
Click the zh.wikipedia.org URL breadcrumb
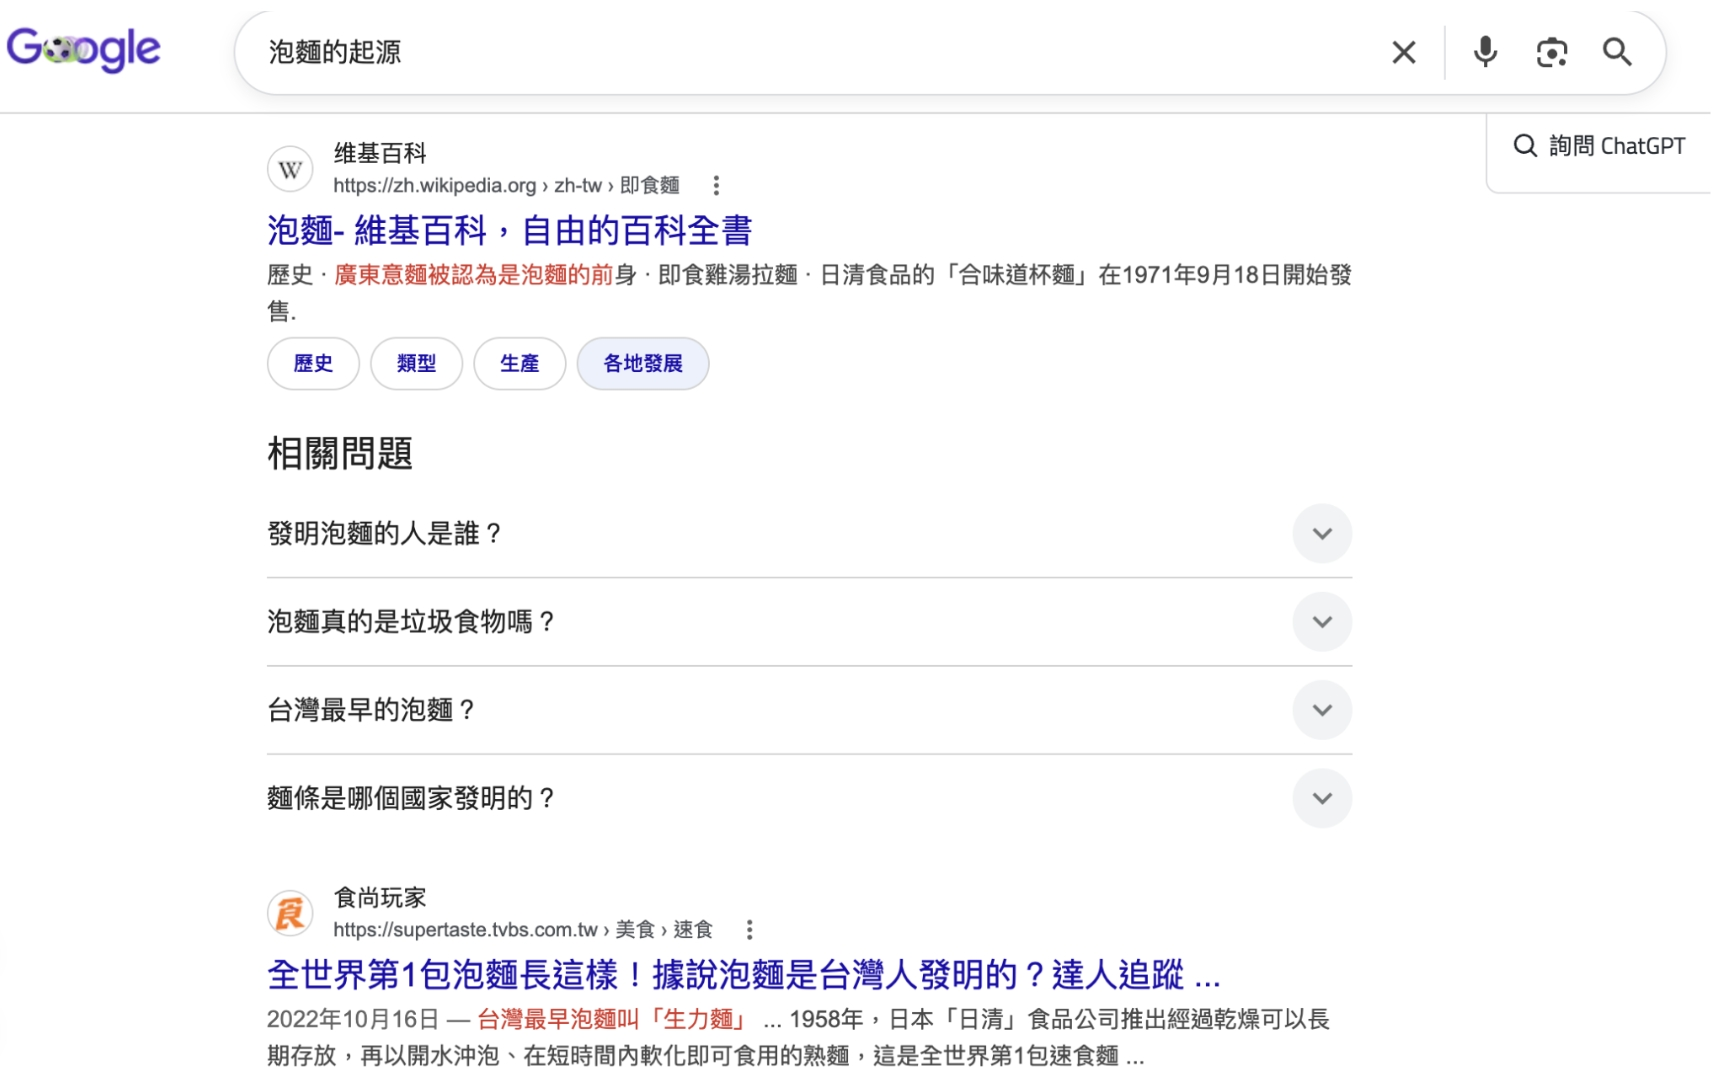[x=508, y=186]
